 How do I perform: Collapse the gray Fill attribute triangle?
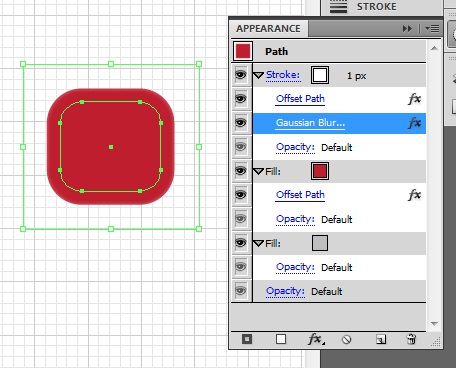click(259, 243)
